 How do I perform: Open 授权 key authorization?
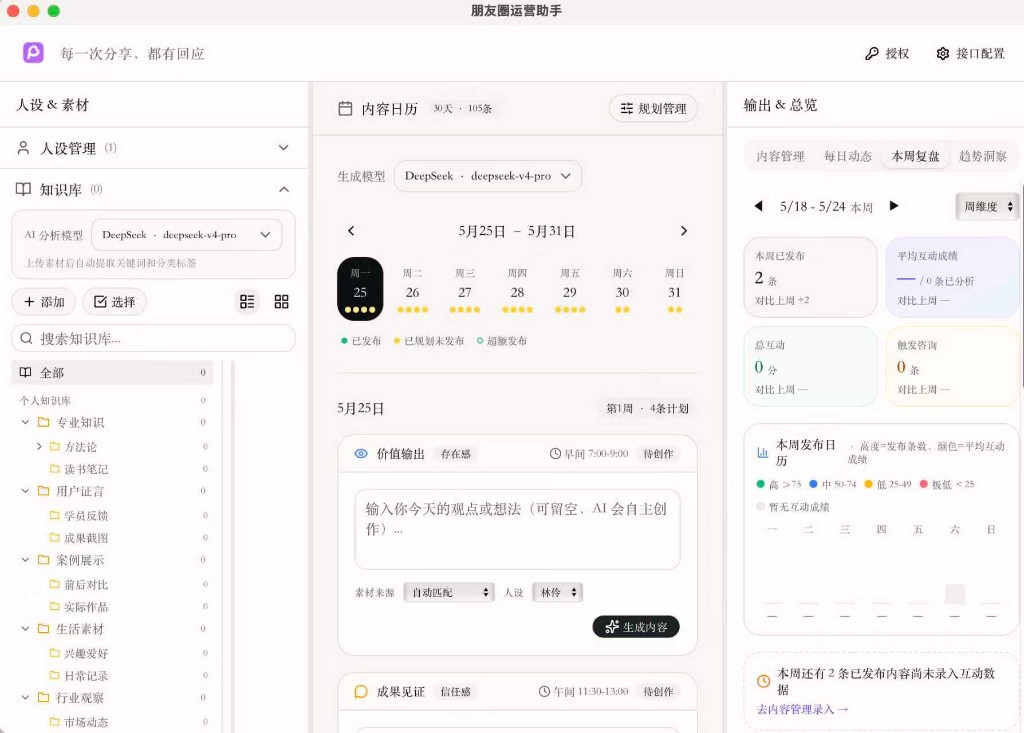(887, 54)
